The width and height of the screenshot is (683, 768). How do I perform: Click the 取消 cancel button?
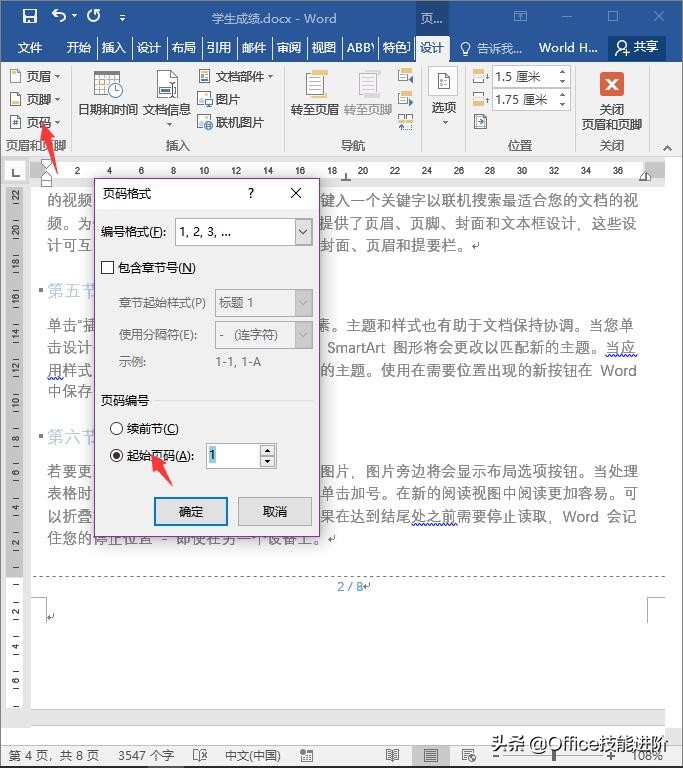(x=274, y=512)
